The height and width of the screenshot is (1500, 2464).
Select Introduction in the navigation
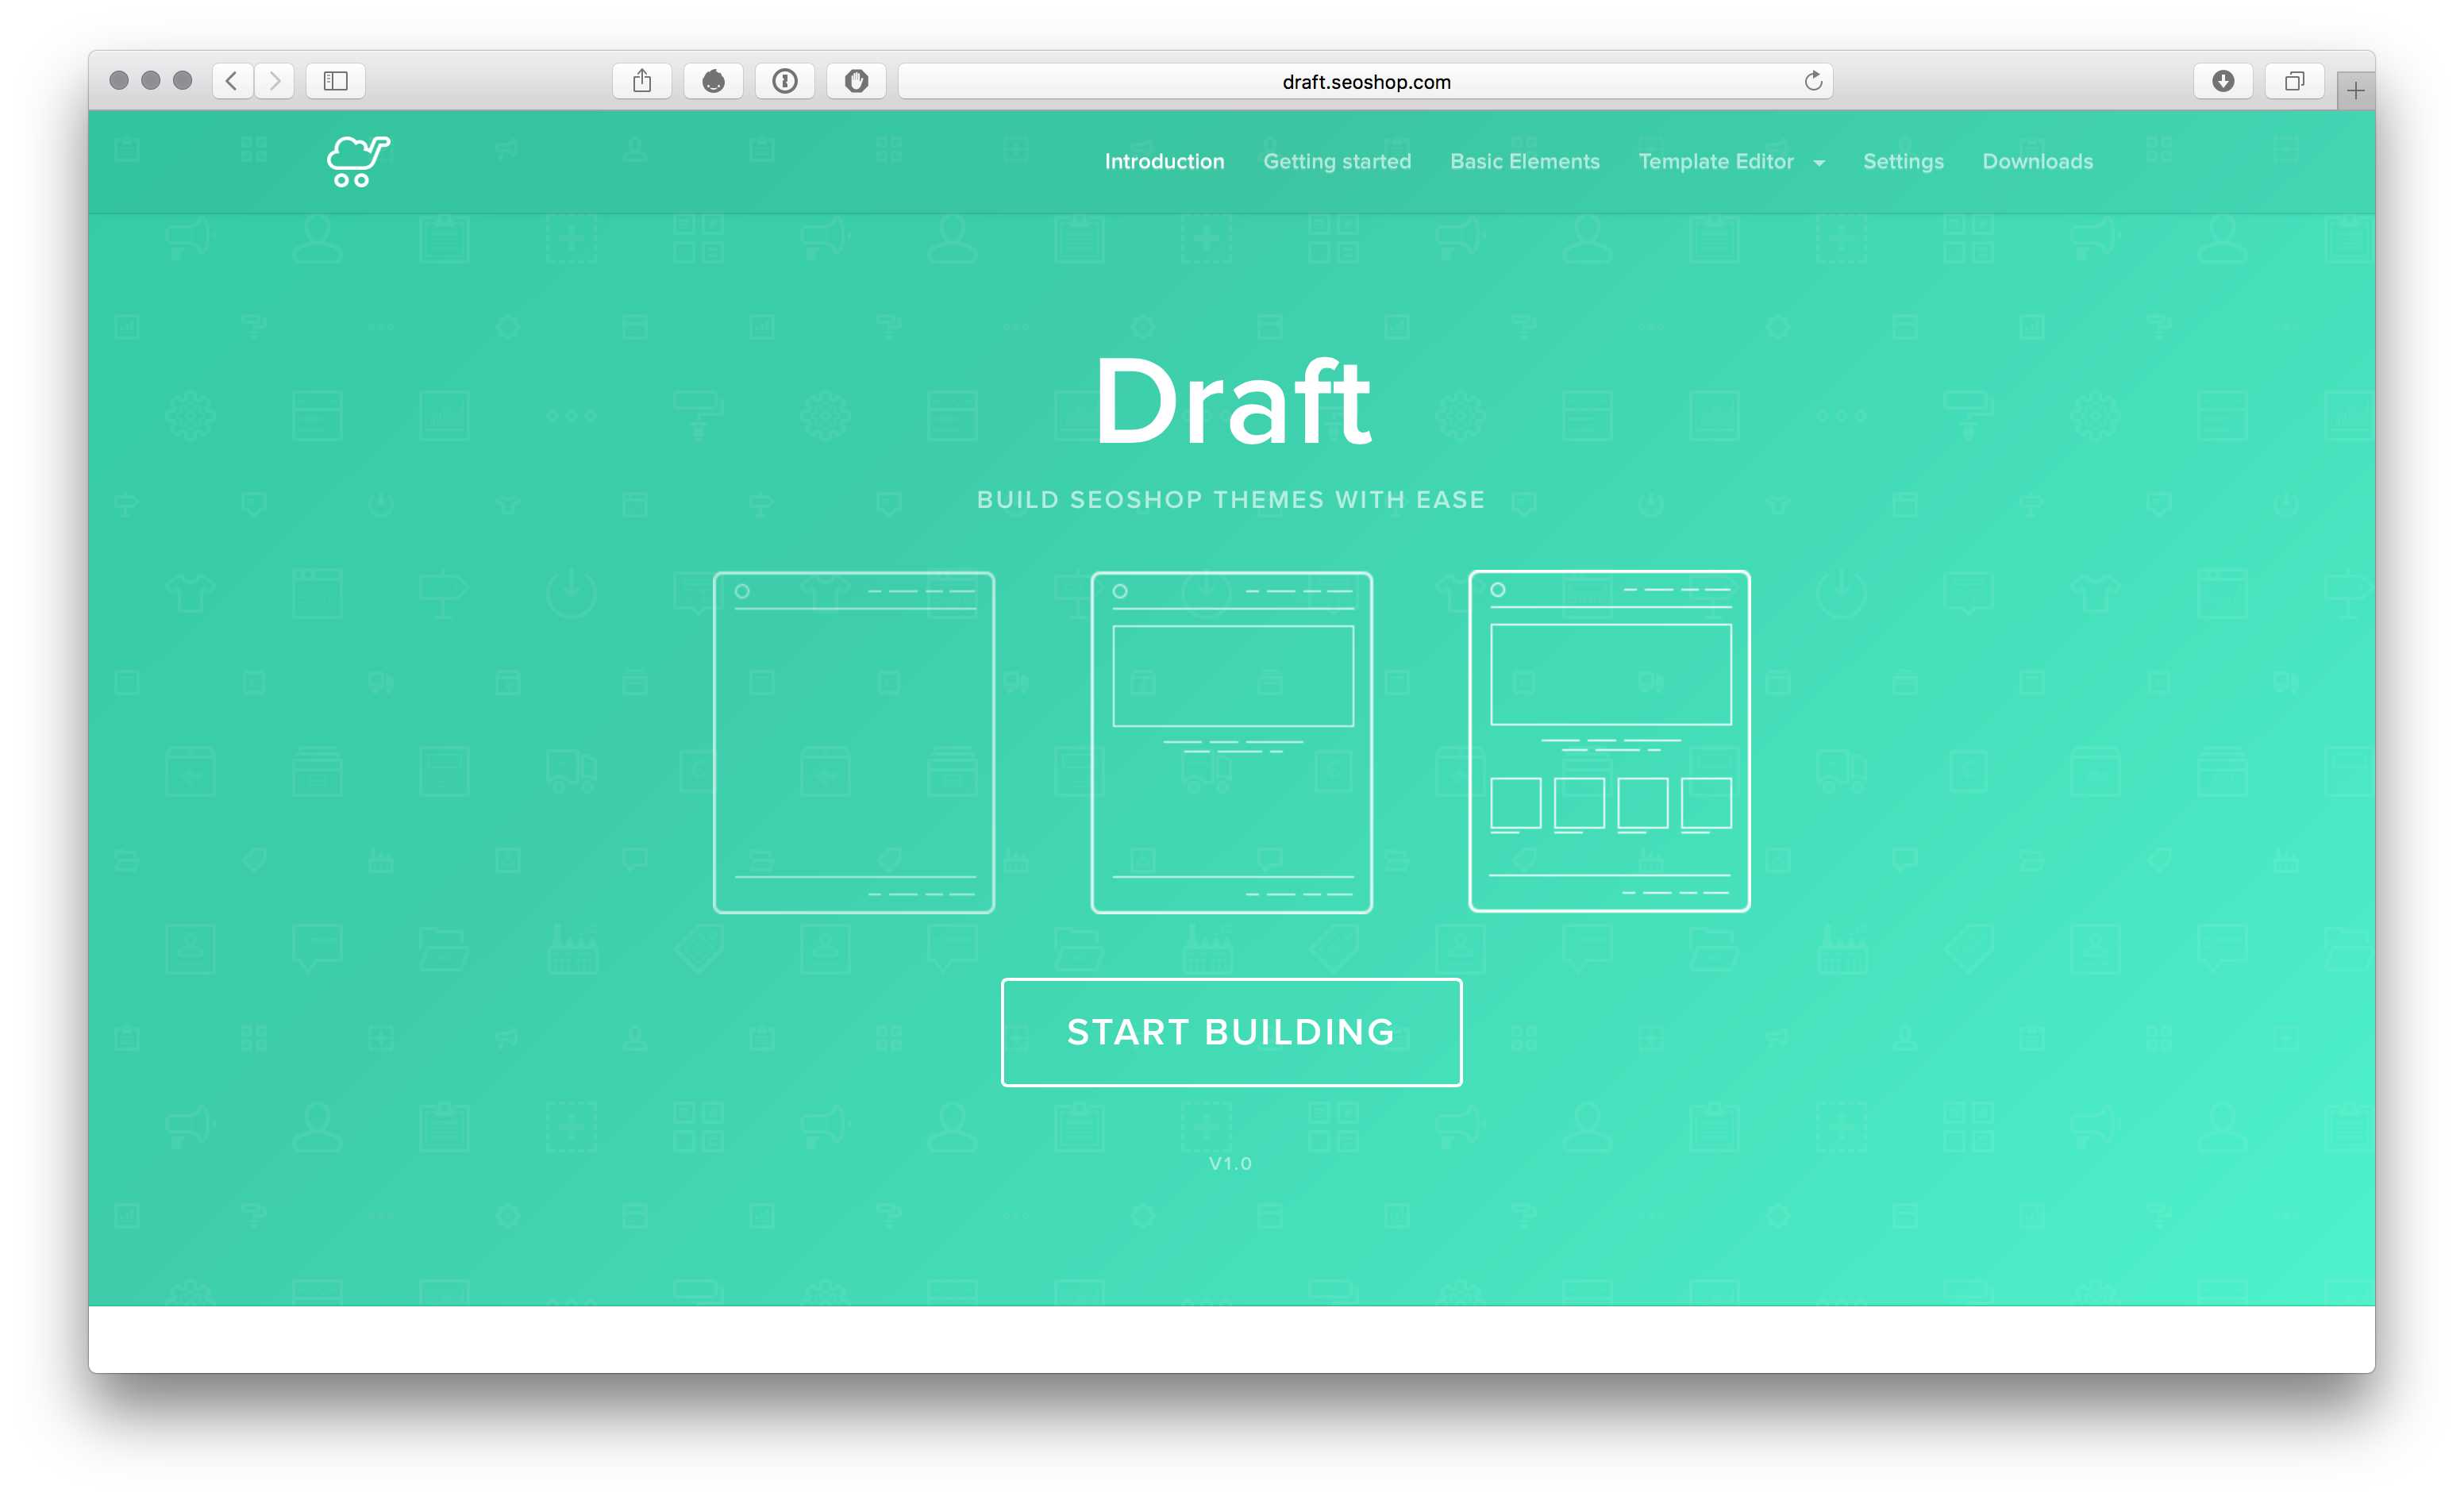pos(1164,161)
